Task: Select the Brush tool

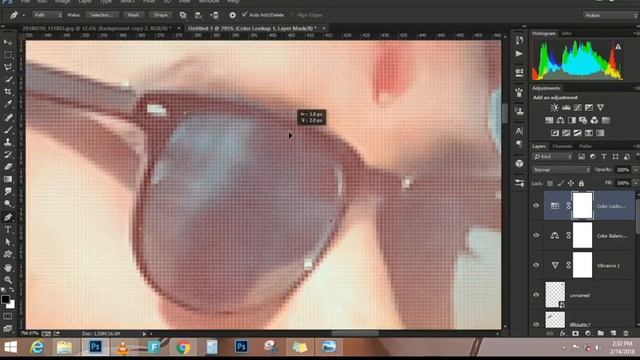Action: coord(8,130)
